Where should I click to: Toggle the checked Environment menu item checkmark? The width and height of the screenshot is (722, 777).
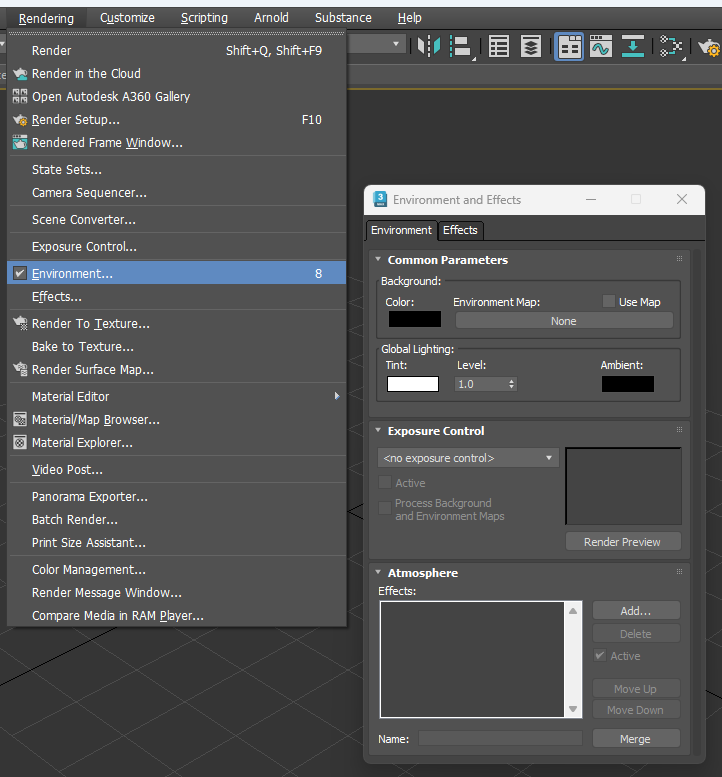pos(20,274)
